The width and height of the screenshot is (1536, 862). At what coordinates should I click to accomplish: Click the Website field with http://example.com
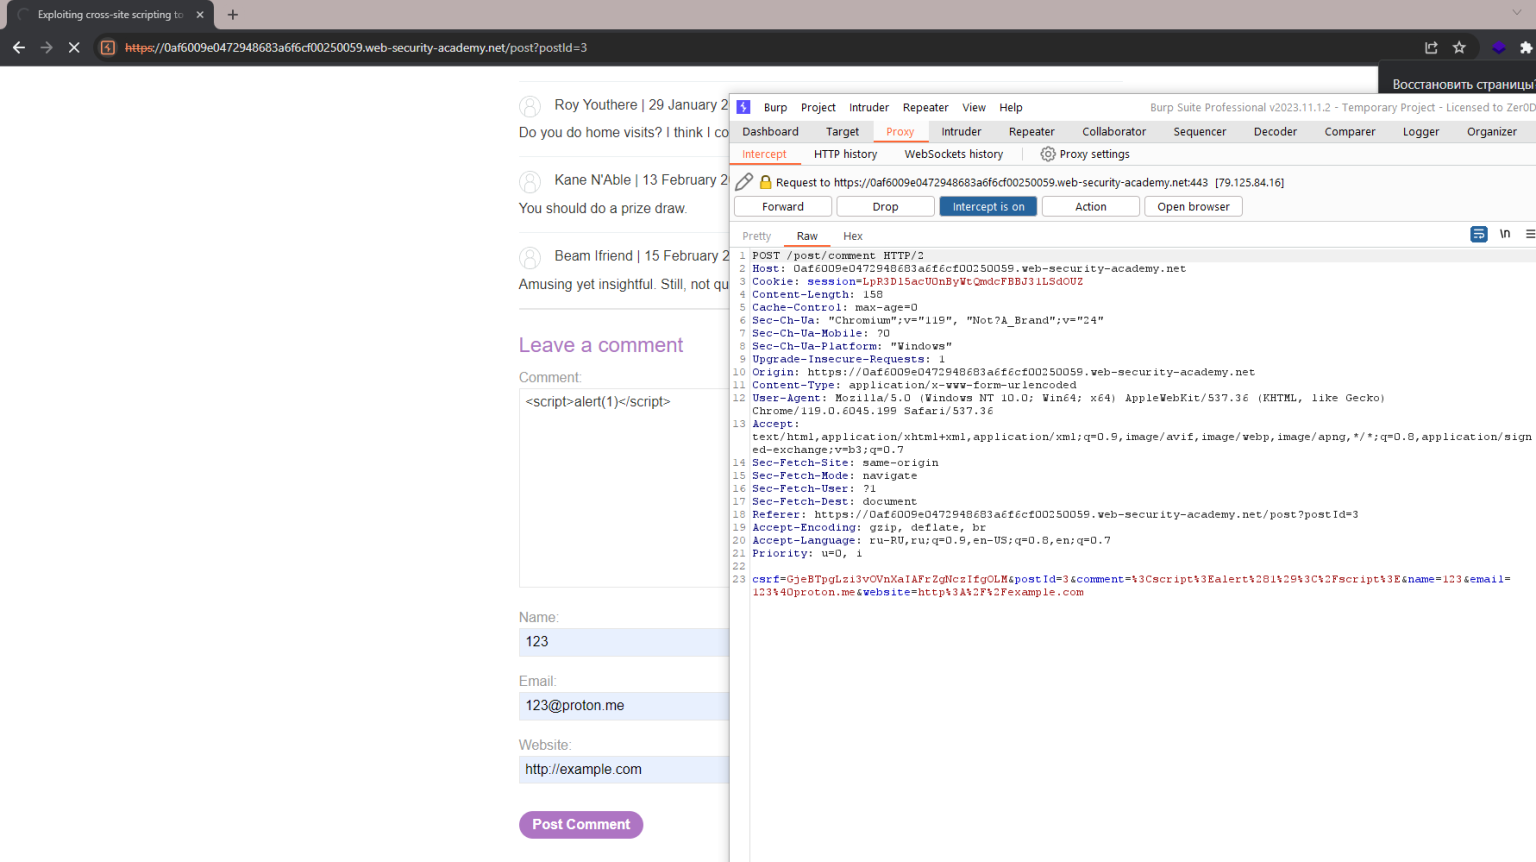pos(624,770)
